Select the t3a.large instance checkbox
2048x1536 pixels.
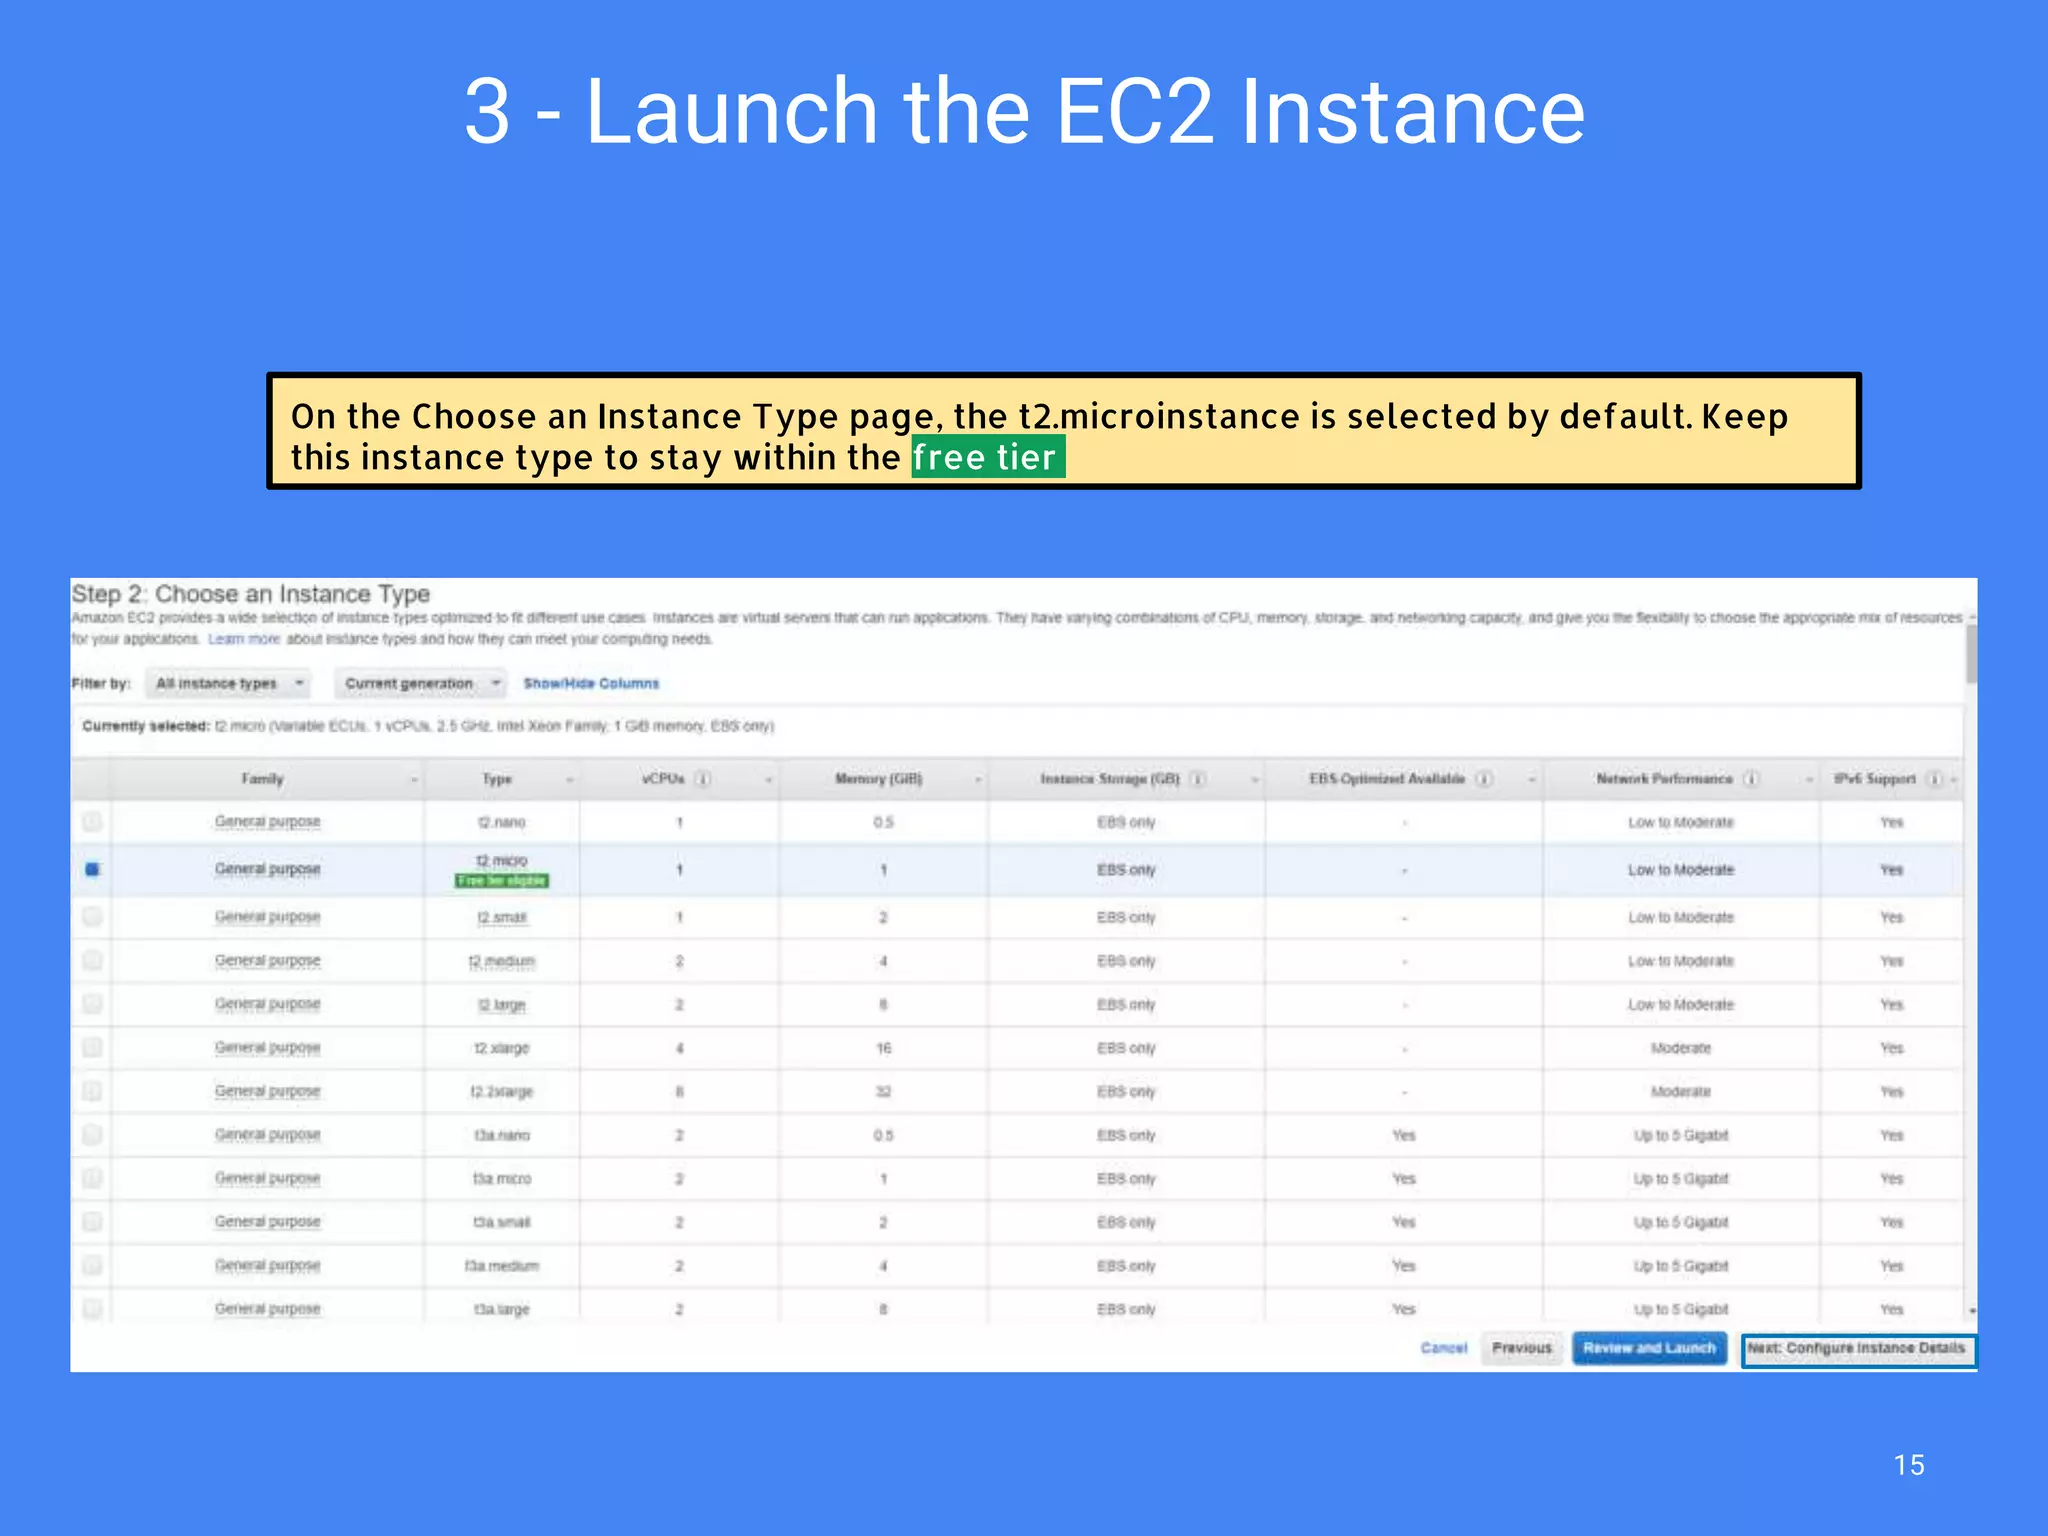tap(92, 1308)
